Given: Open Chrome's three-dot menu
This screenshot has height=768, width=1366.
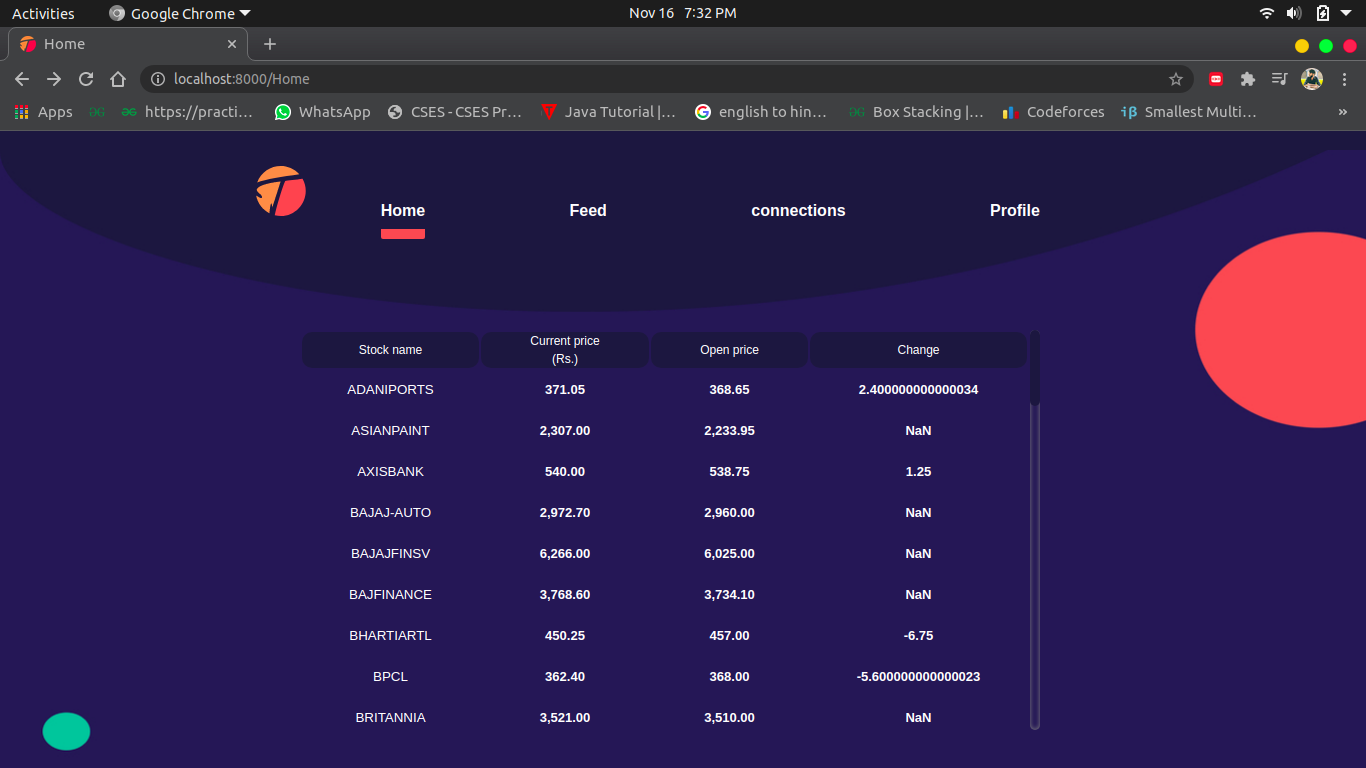Looking at the screenshot, I should pyautogui.click(x=1345, y=79).
